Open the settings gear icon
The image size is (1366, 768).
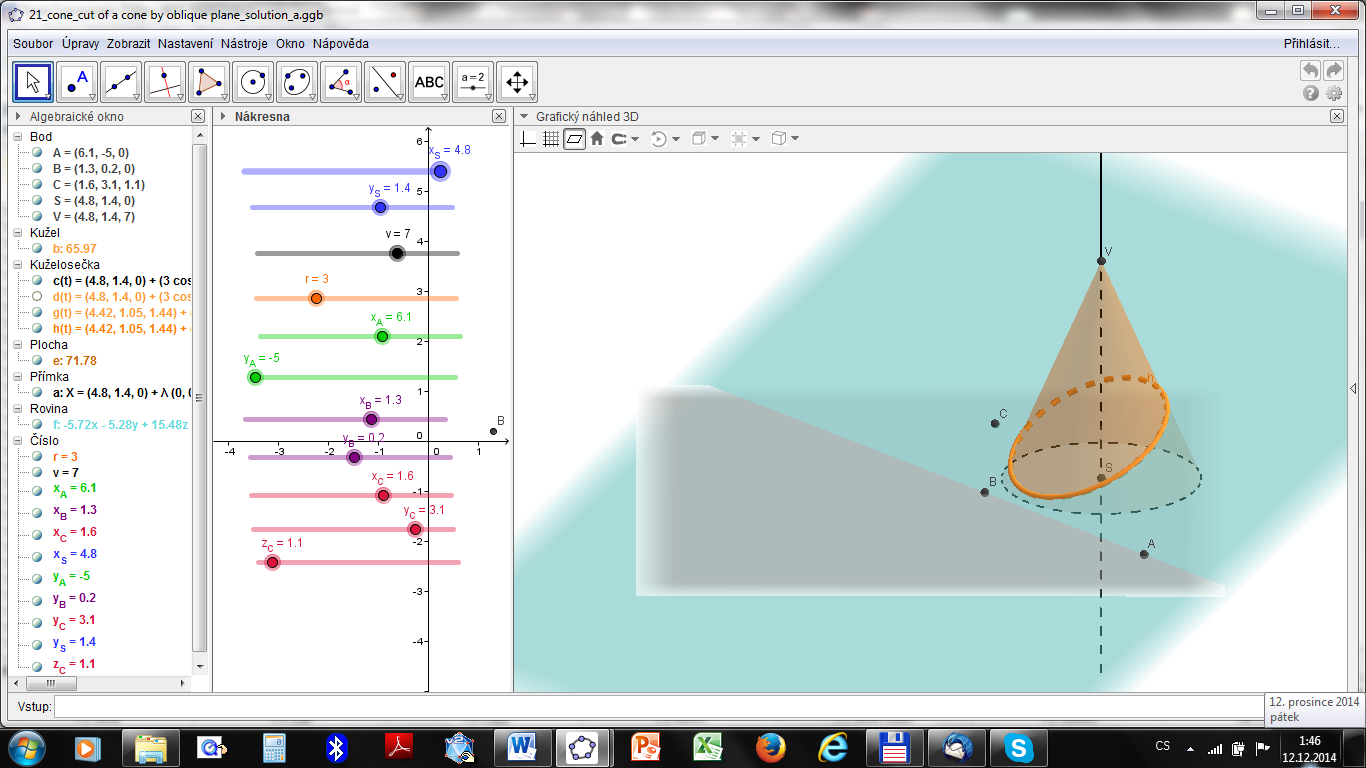[x=1334, y=93]
